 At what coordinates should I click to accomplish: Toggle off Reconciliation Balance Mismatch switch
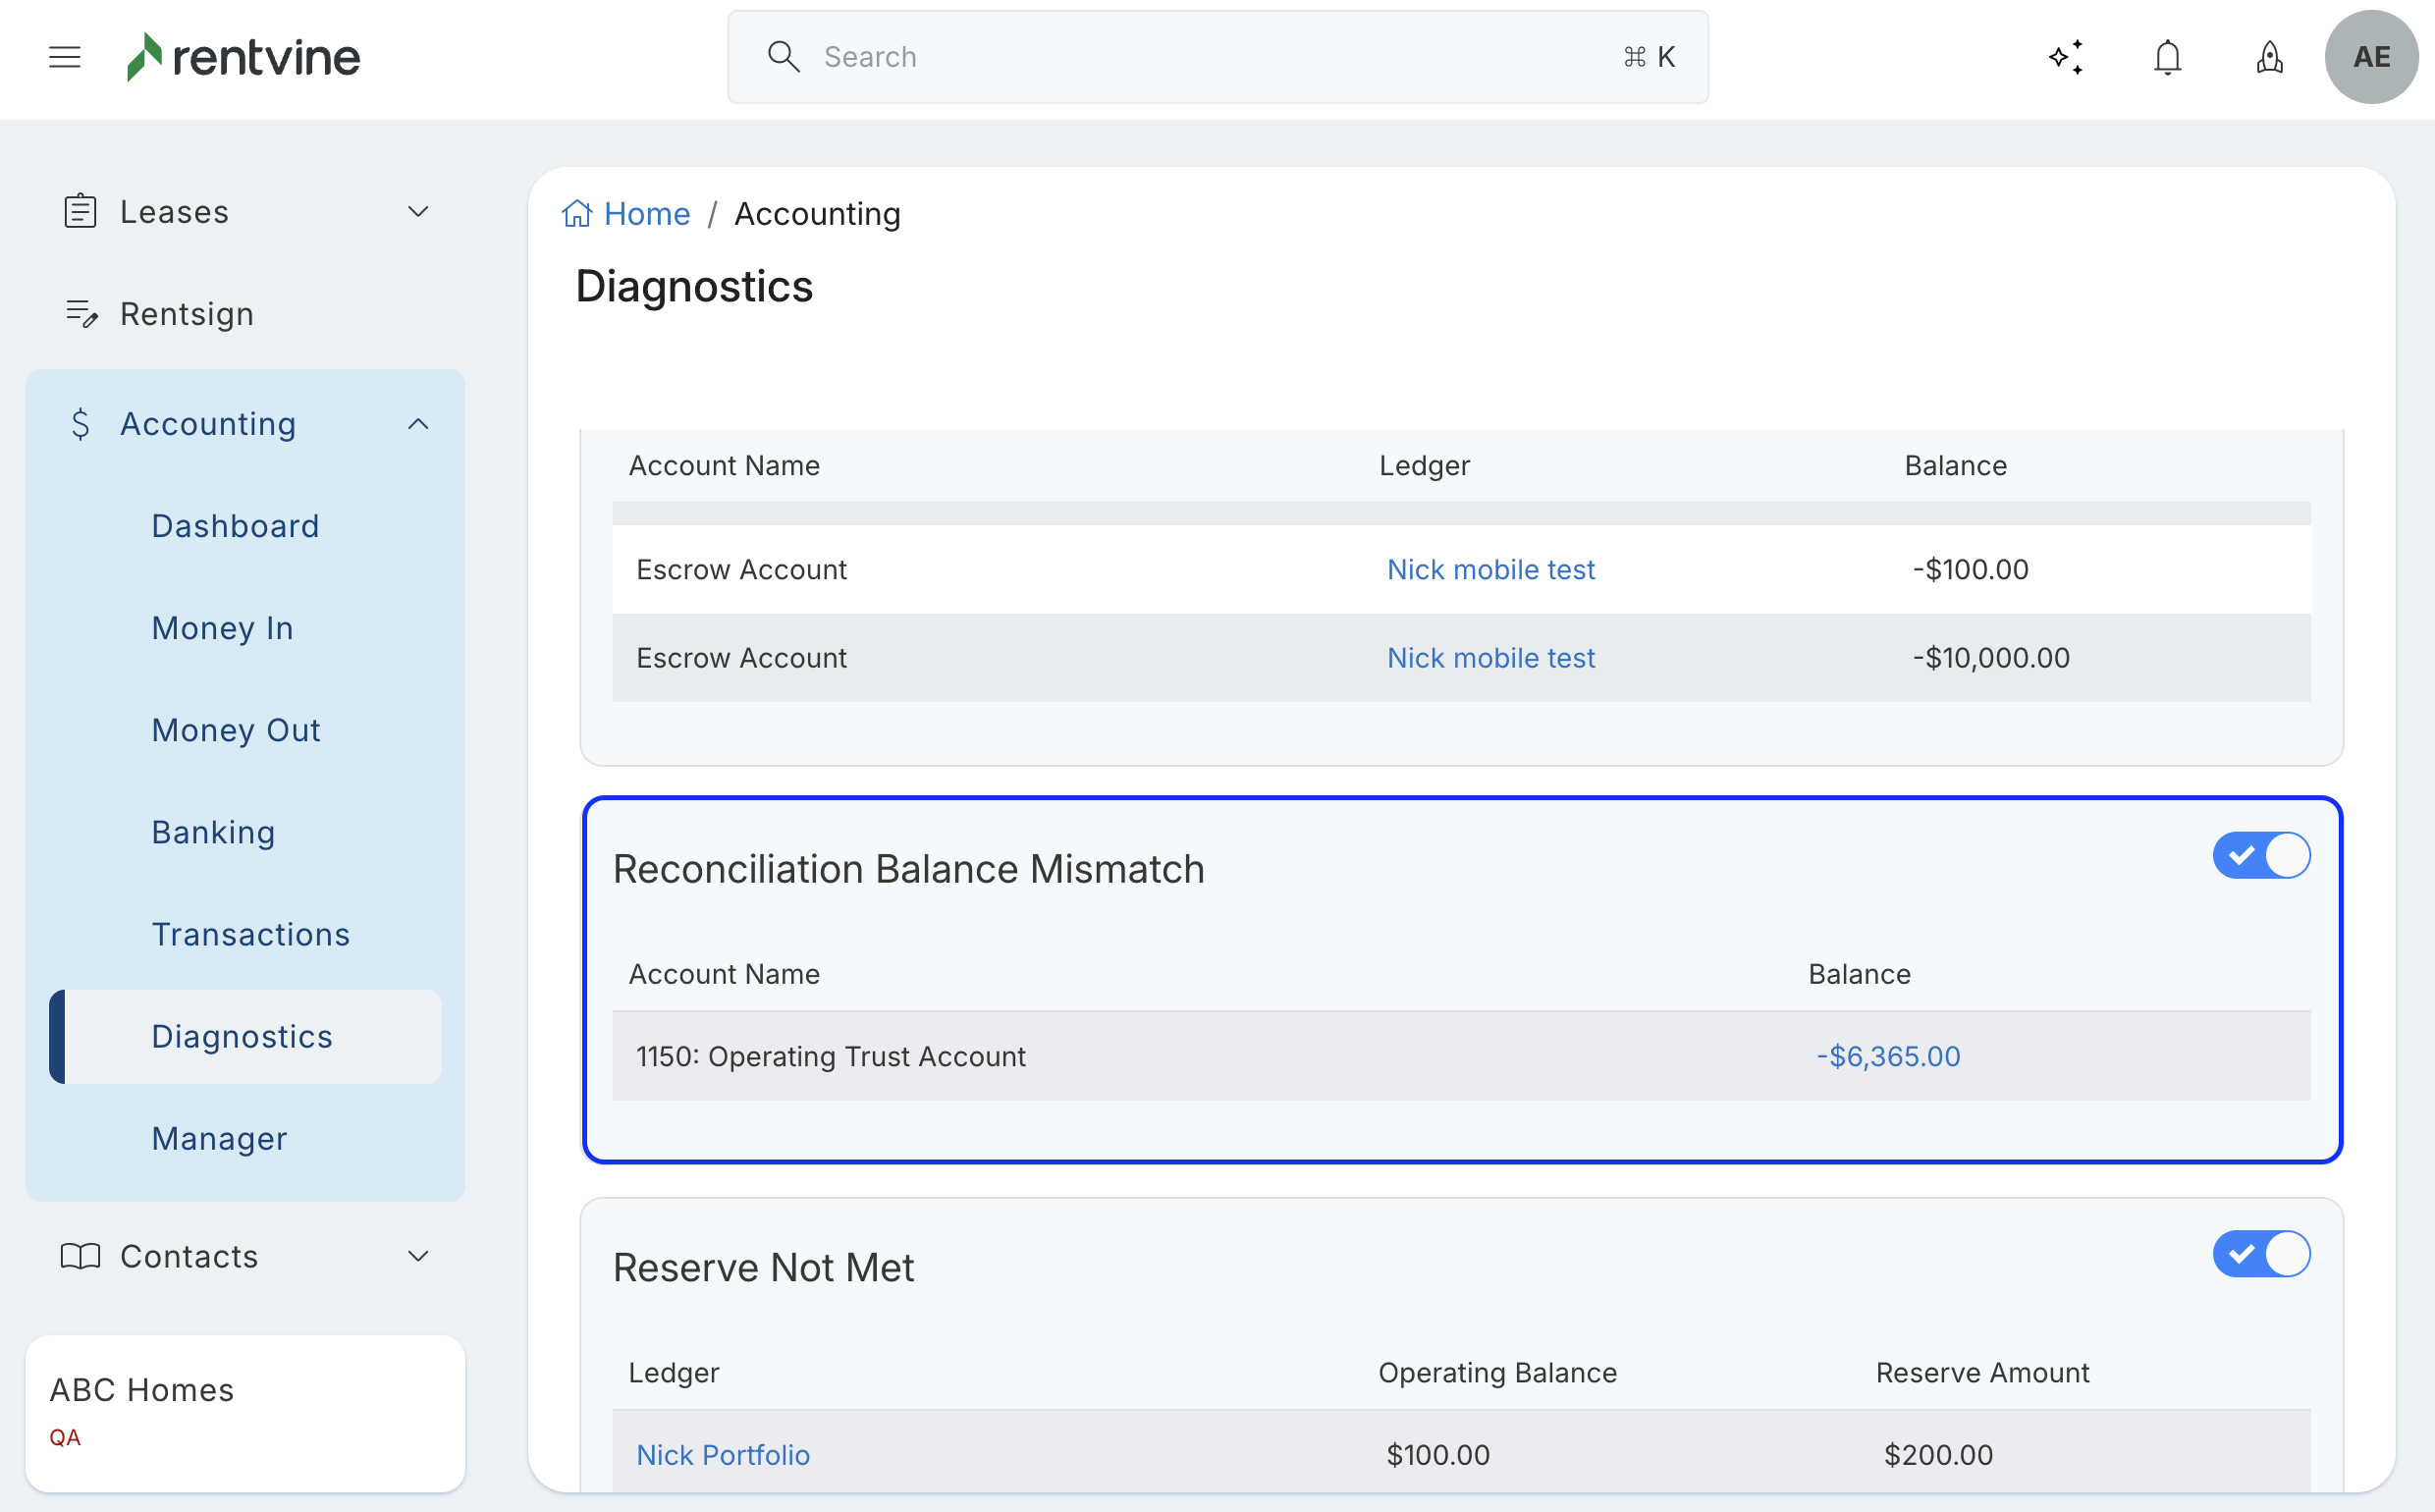[x=2261, y=855]
